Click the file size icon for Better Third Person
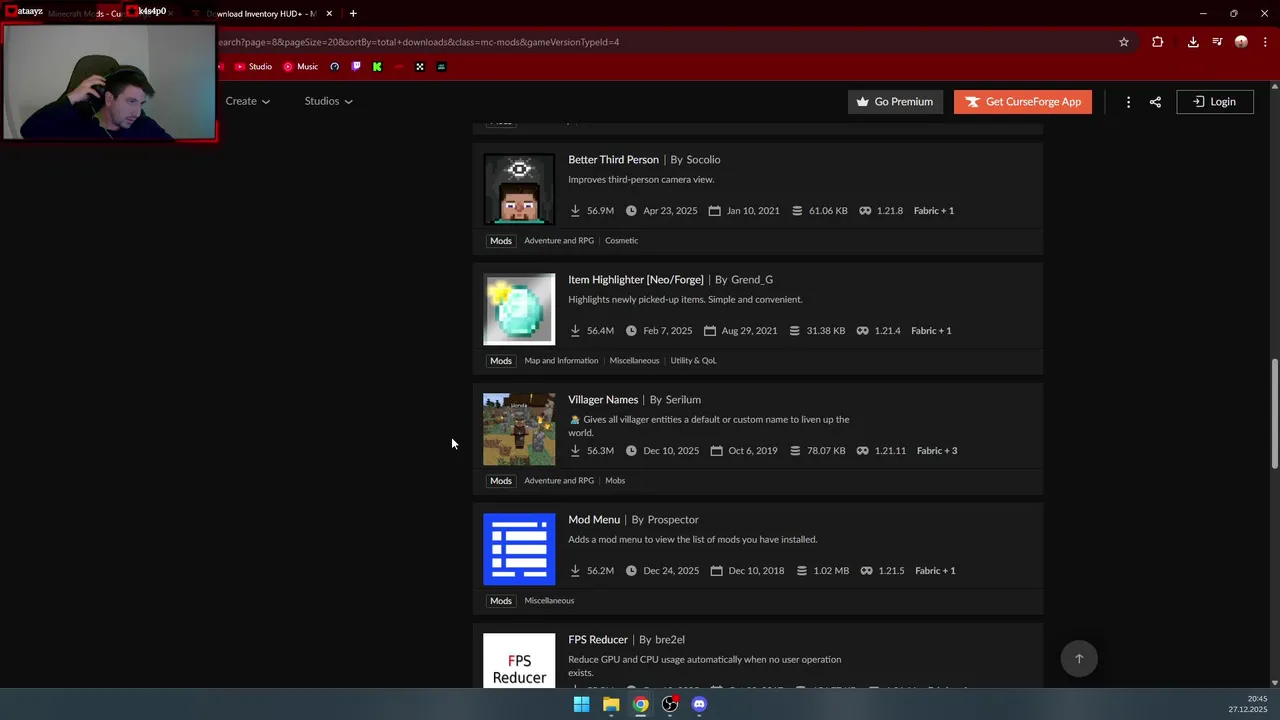Viewport: 1280px width, 720px height. [797, 211]
